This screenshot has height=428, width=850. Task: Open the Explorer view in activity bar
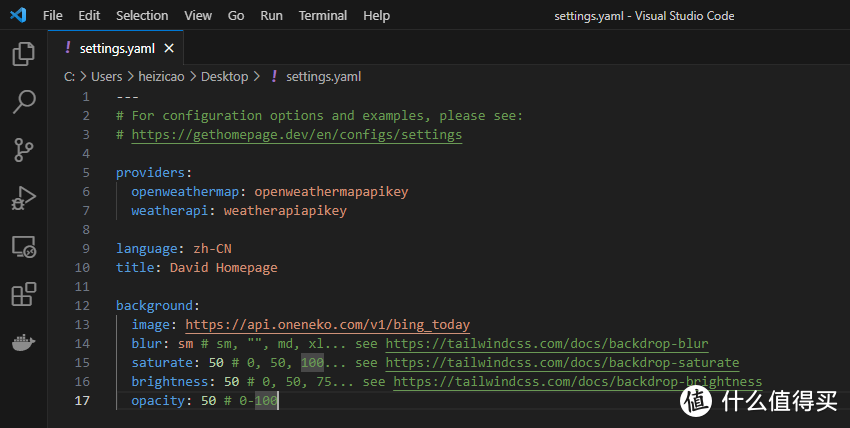point(23,54)
